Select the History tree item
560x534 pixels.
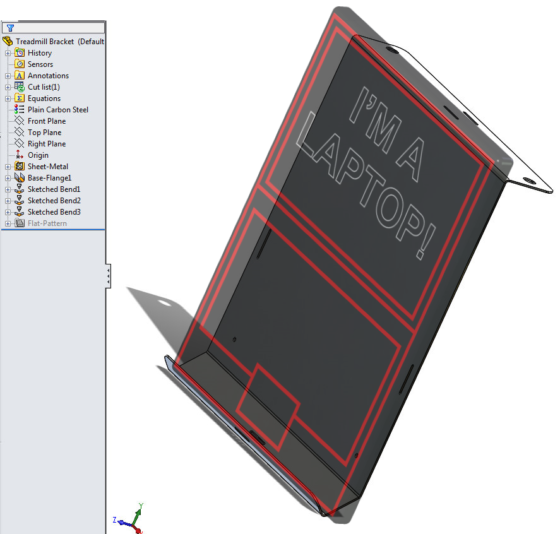click(40, 53)
